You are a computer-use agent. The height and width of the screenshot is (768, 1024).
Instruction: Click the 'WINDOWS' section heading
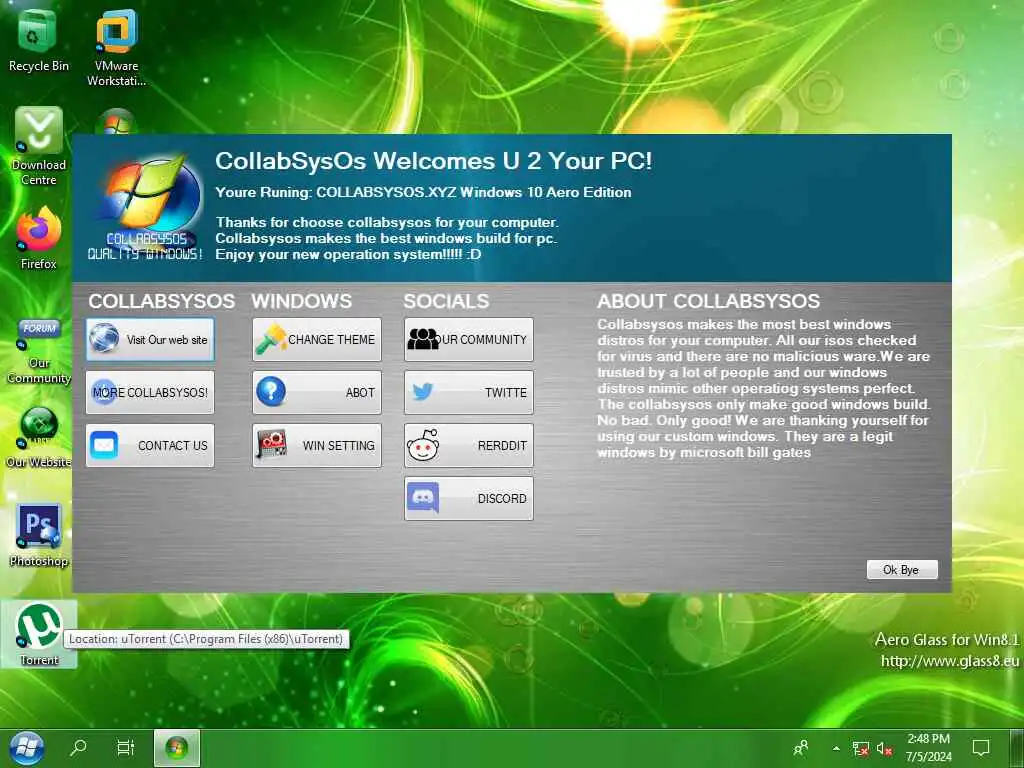302,301
